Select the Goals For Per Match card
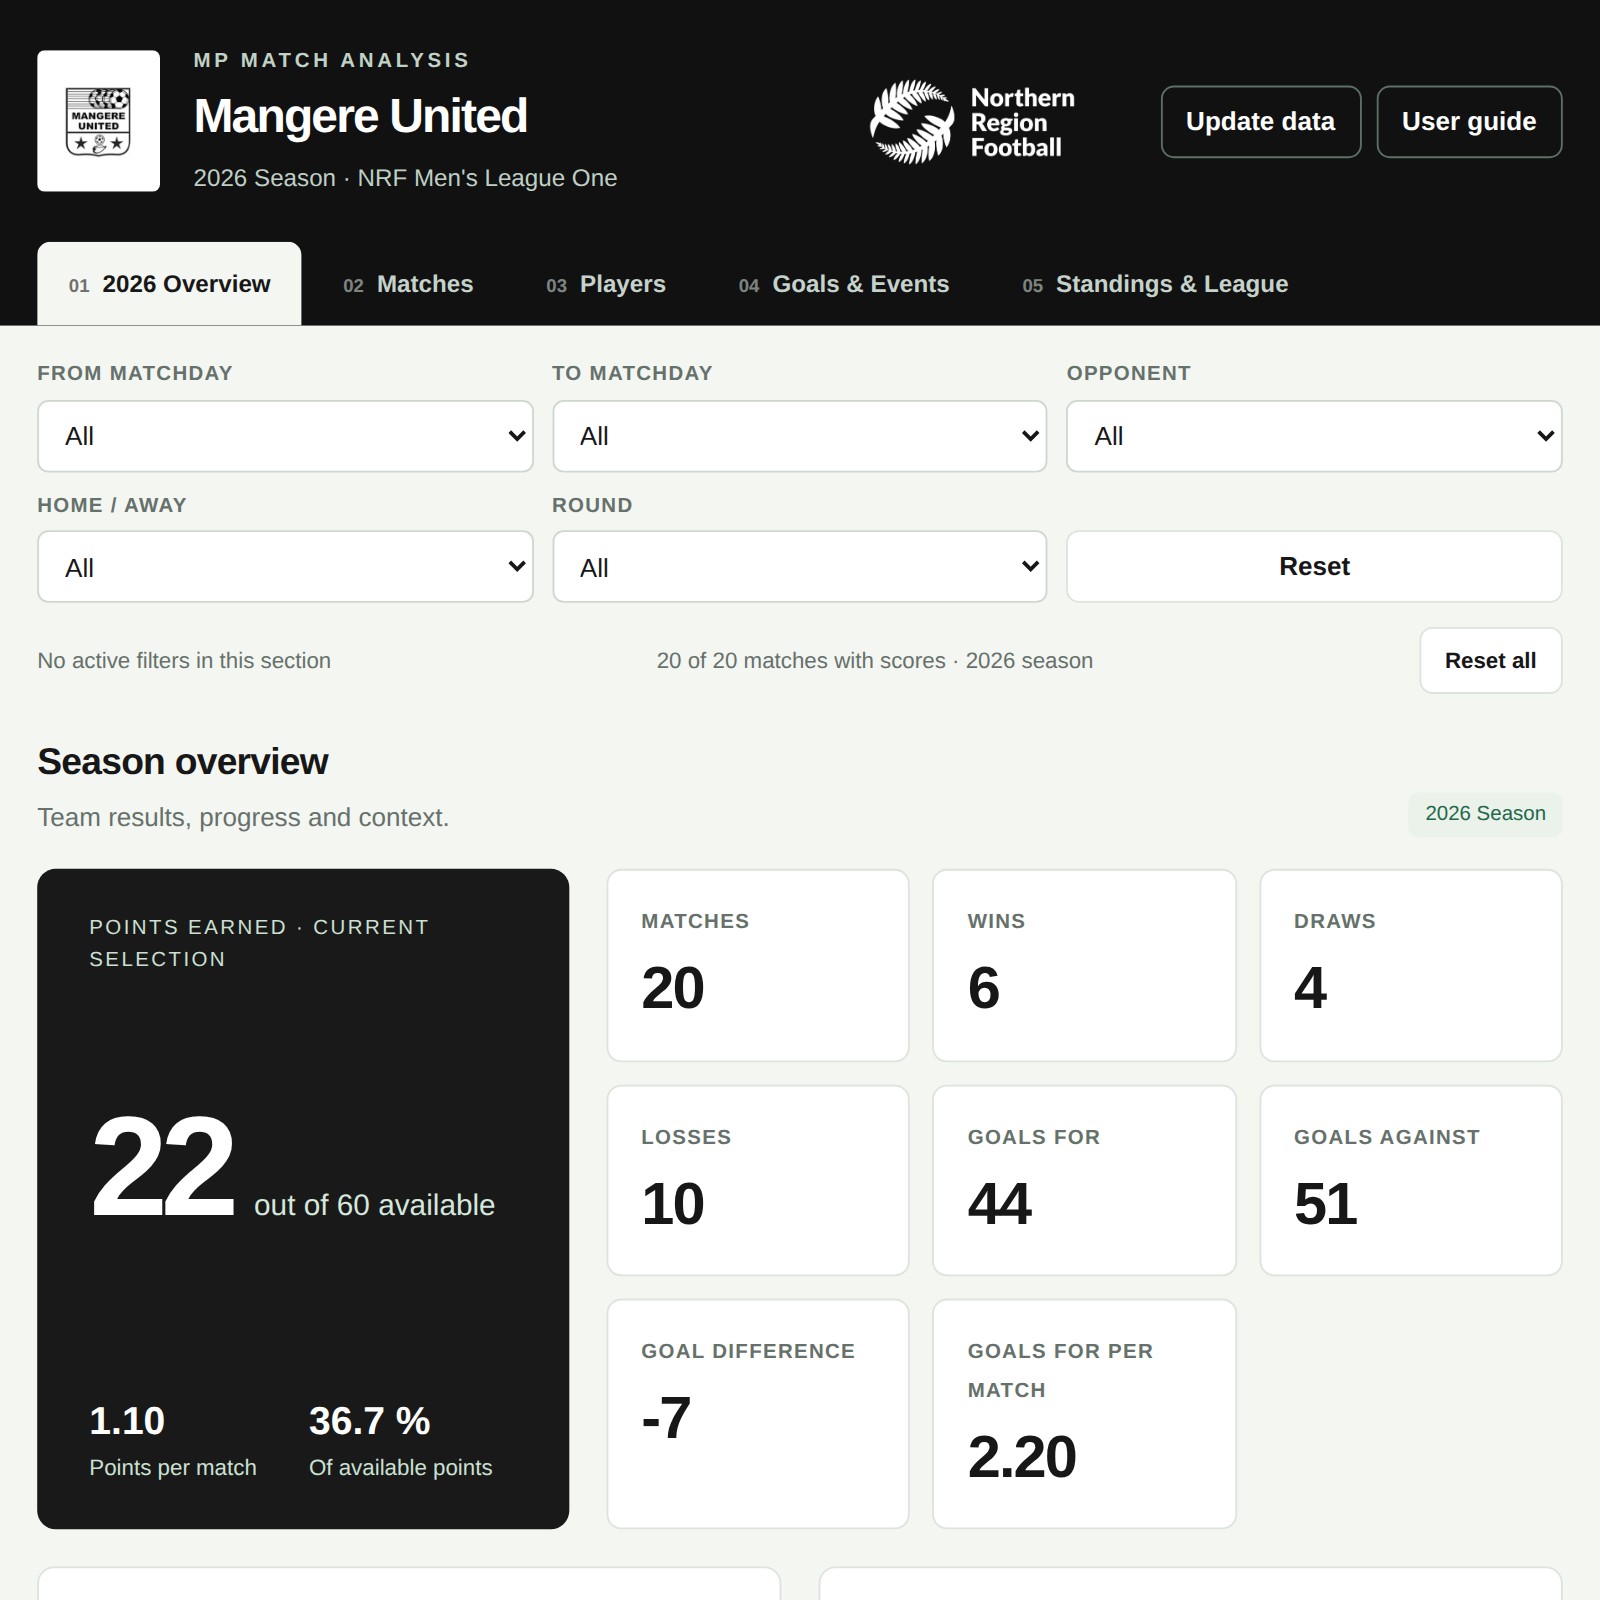The image size is (1600, 1600). [1084, 1414]
